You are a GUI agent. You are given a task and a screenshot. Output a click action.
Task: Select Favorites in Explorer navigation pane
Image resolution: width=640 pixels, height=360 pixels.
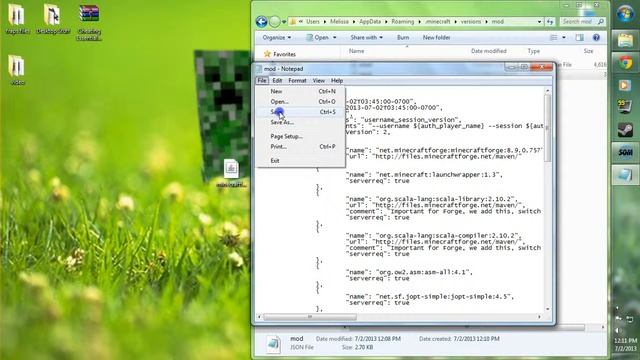[284, 54]
